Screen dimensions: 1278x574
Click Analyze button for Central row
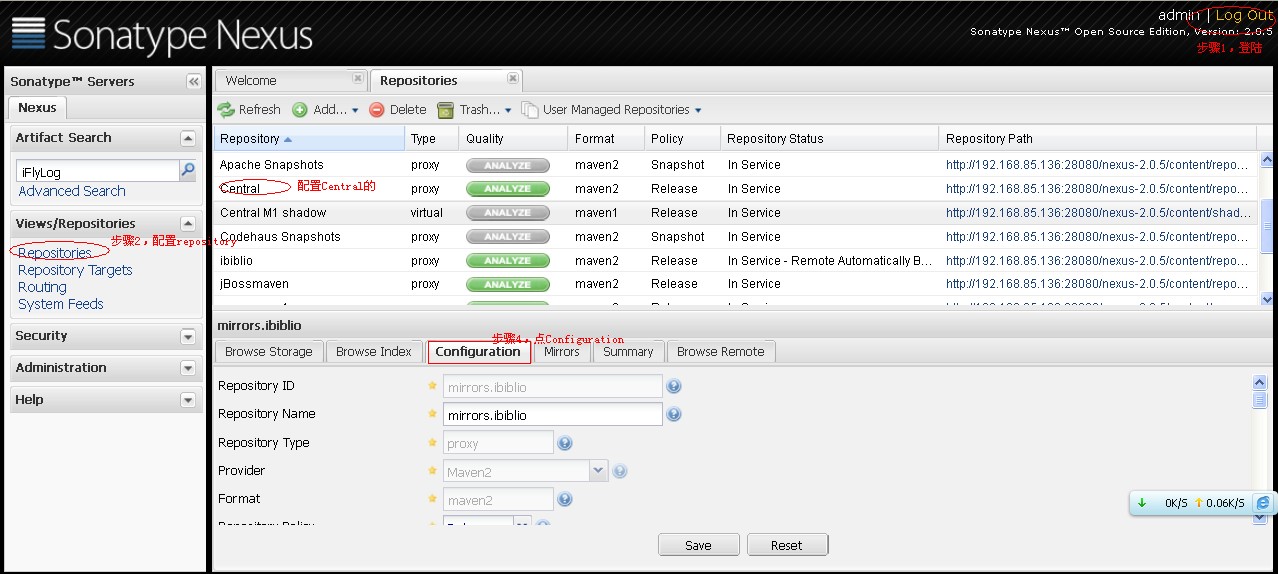click(x=508, y=189)
